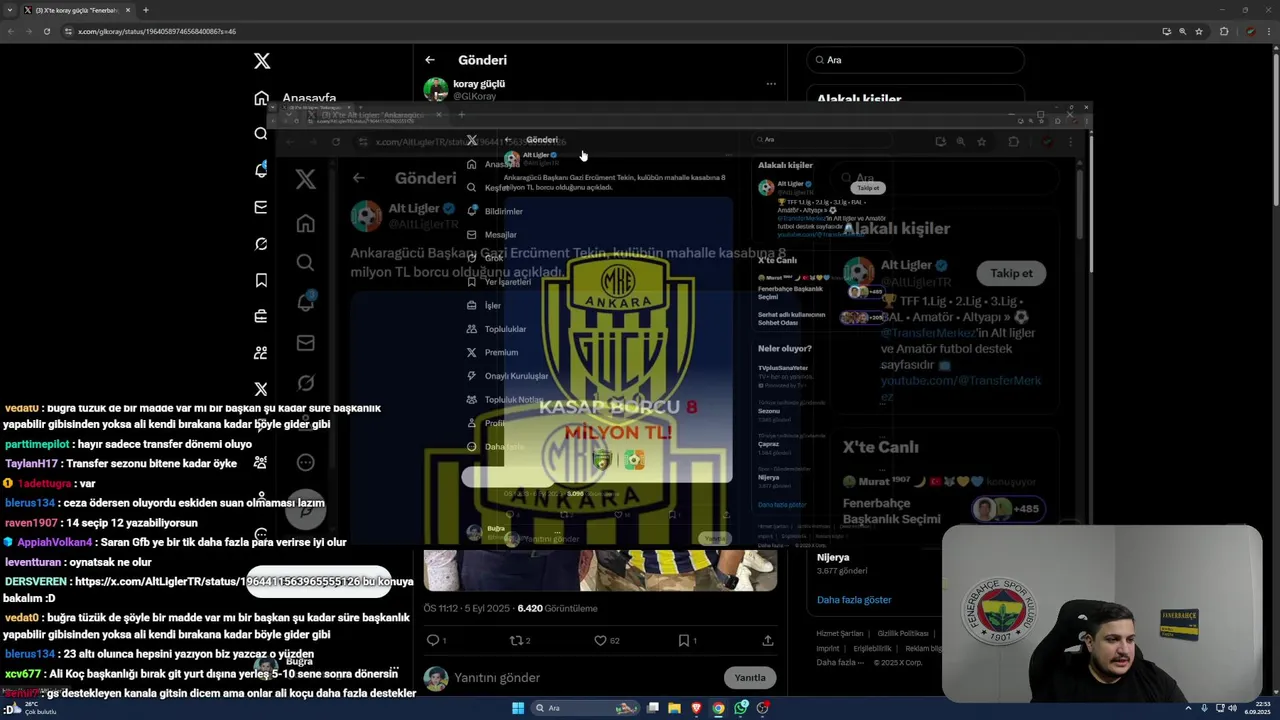Bookmark the post using the bookmark icon
This screenshot has width=1280, height=720.
point(684,640)
